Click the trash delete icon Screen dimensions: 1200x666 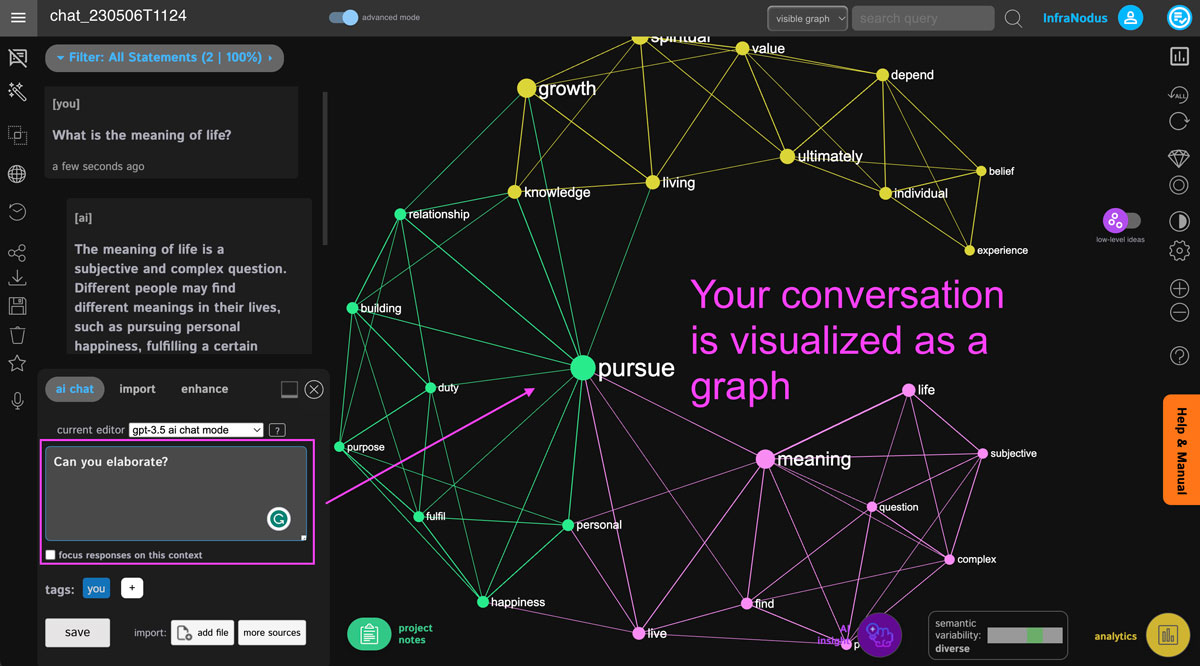[17, 334]
